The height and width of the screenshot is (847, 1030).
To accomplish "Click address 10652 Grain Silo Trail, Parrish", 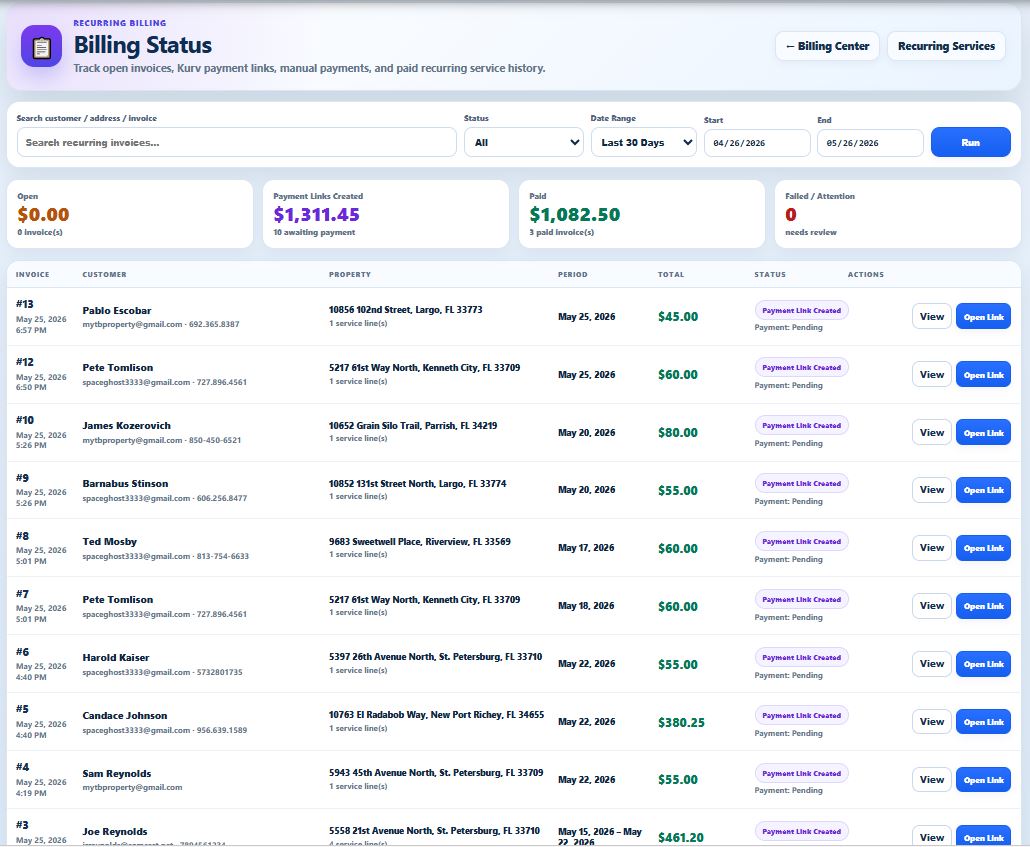I will pos(413,426).
